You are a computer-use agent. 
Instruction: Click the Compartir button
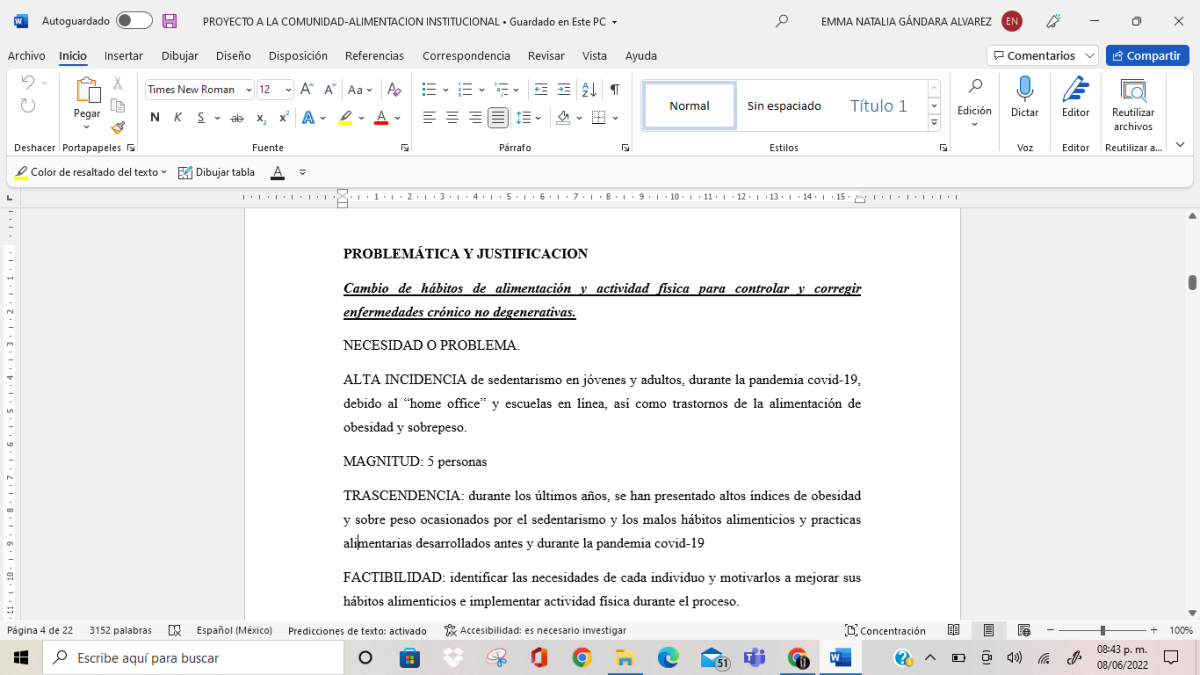pyautogui.click(x=1147, y=56)
